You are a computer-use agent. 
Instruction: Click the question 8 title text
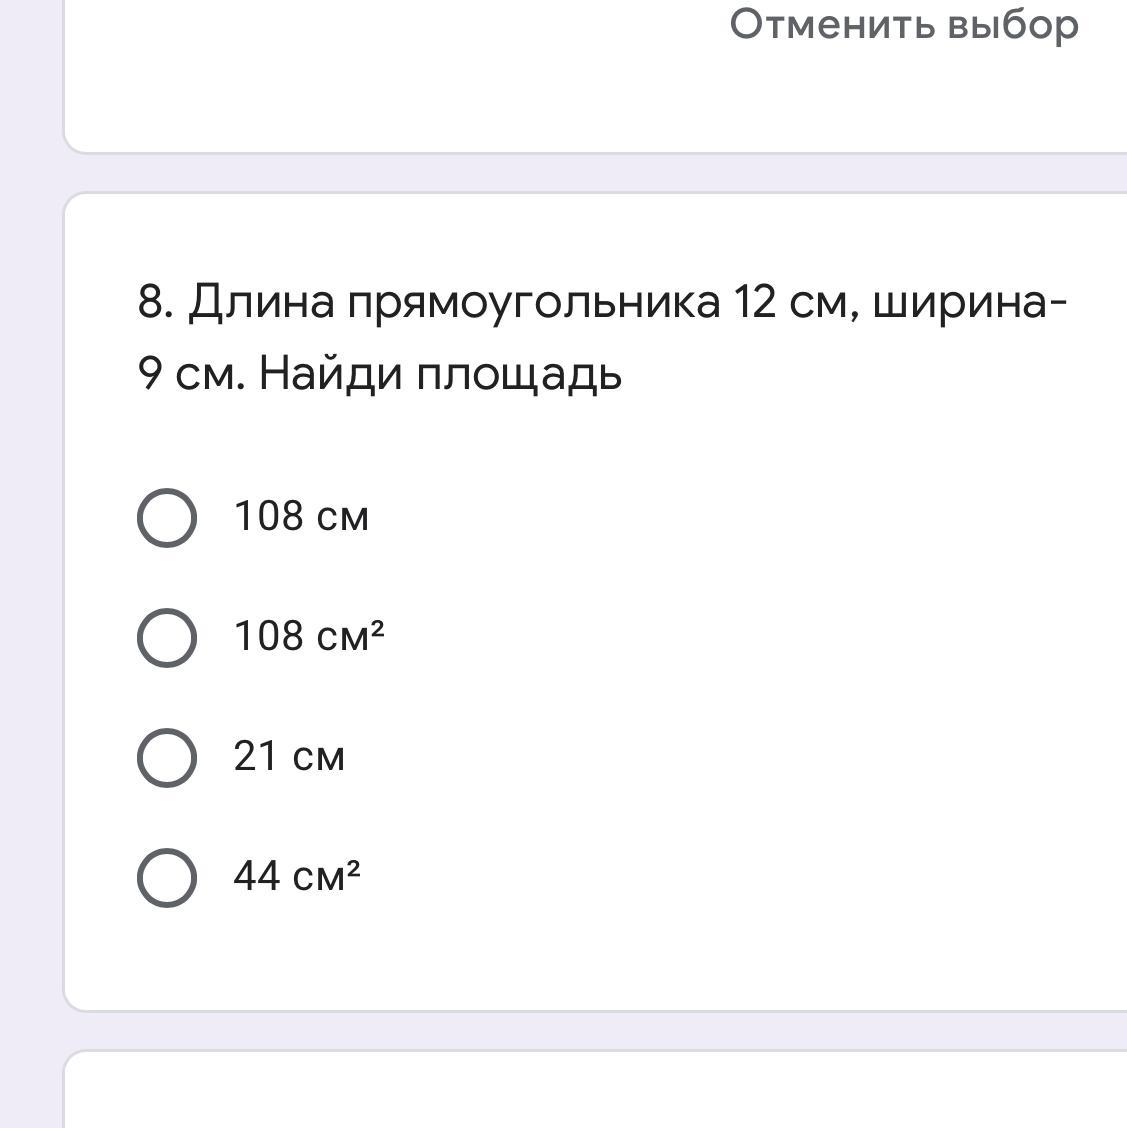(x=602, y=338)
